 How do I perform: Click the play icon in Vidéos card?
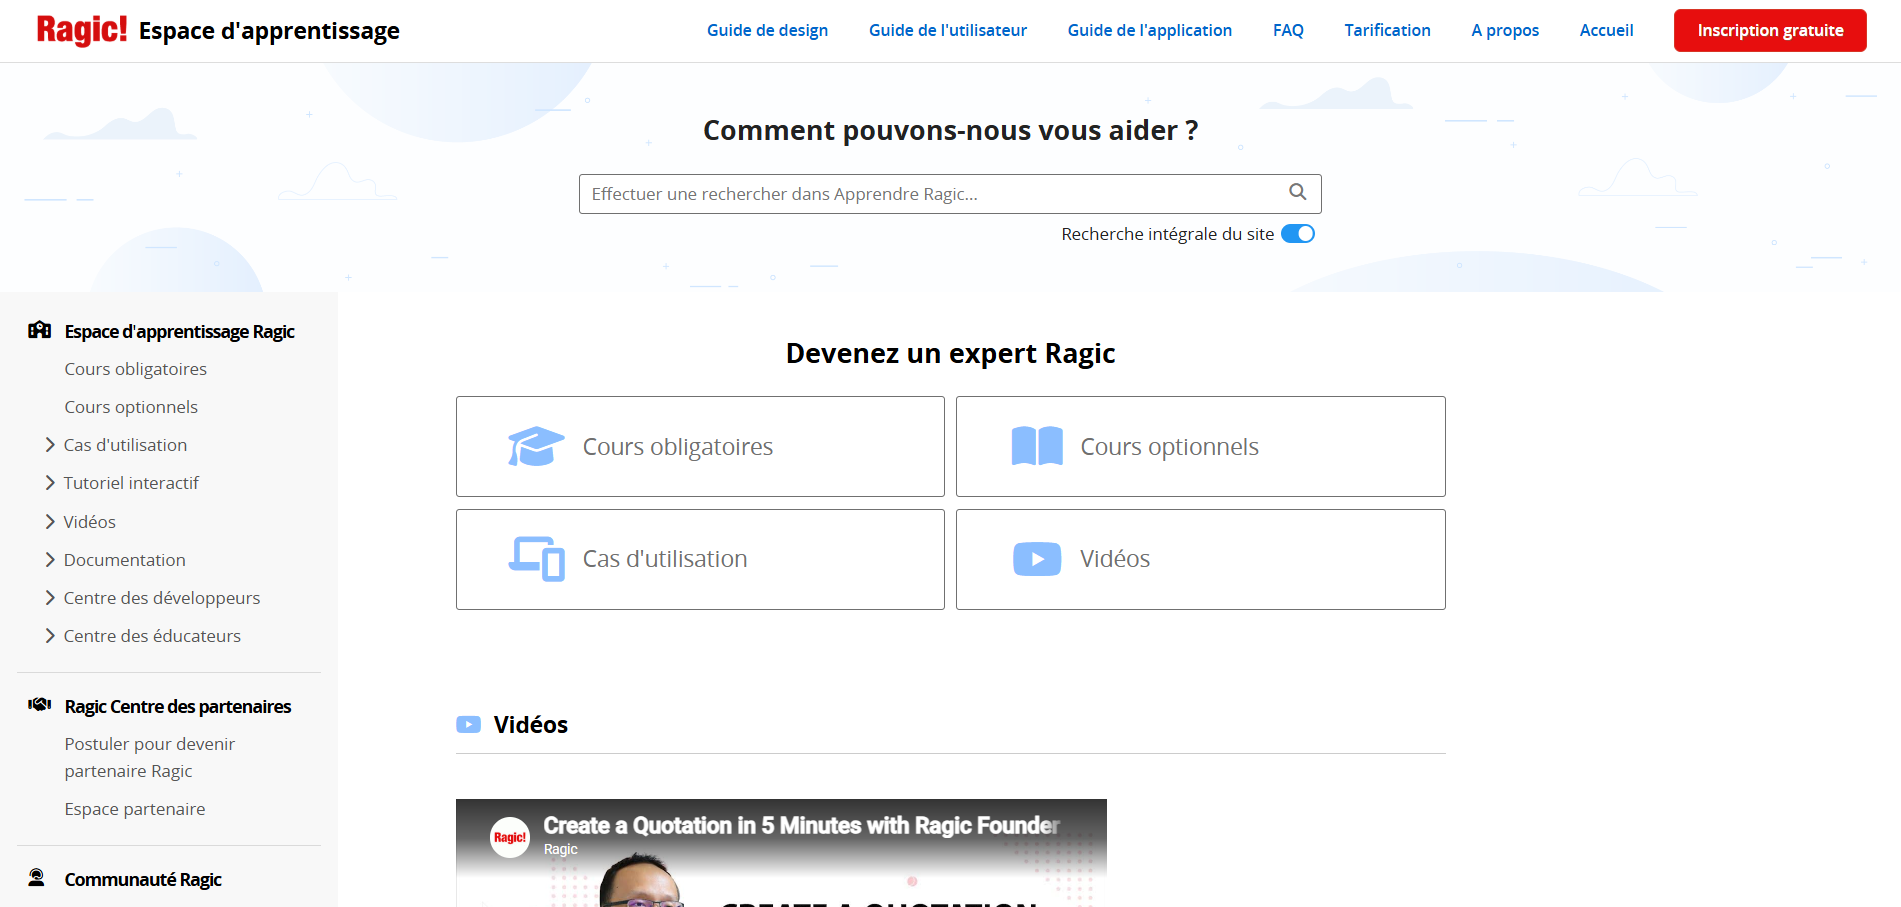coord(1036,559)
